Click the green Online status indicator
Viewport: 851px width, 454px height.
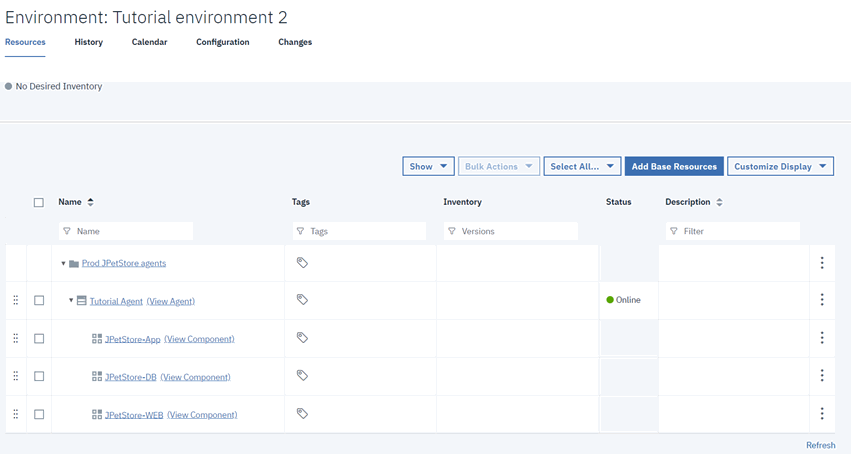pyautogui.click(x=610, y=300)
